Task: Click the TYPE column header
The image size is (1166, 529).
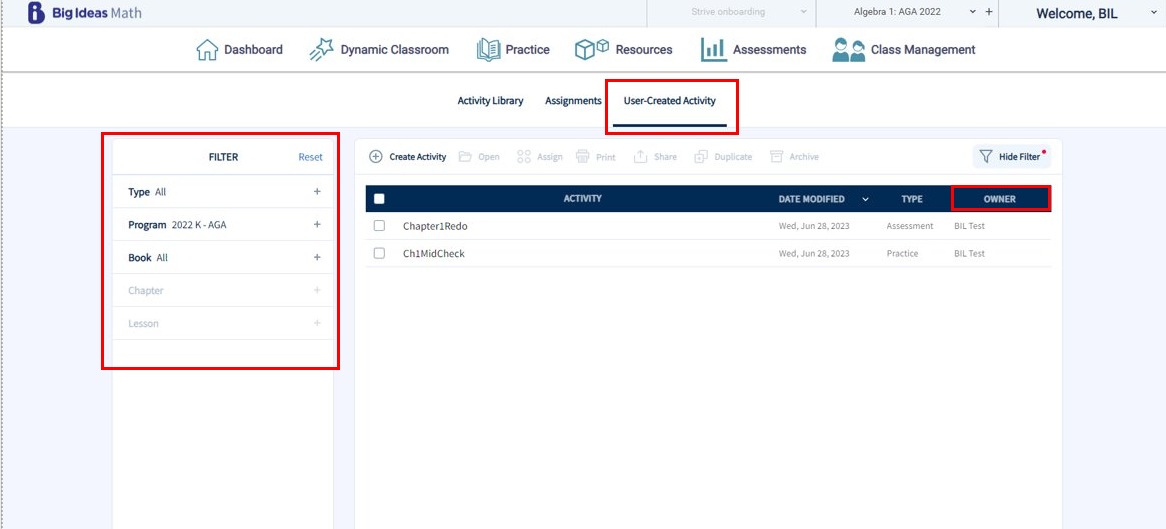Action: (x=912, y=199)
